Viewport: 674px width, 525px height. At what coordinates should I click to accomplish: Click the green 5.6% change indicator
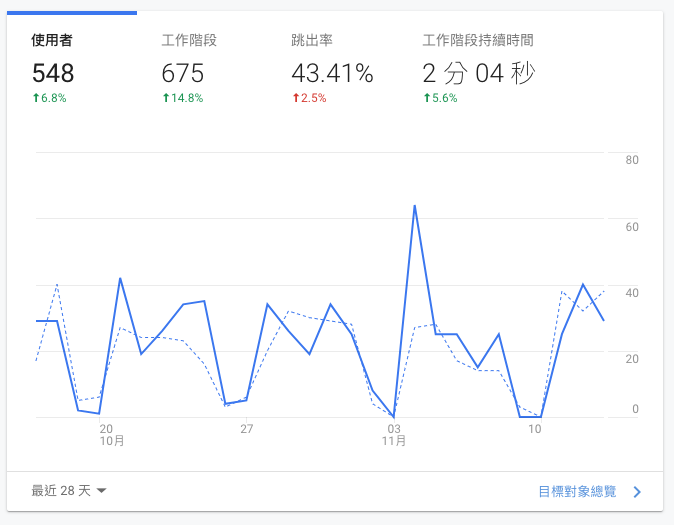pyautogui.click(x=440, y=98)
